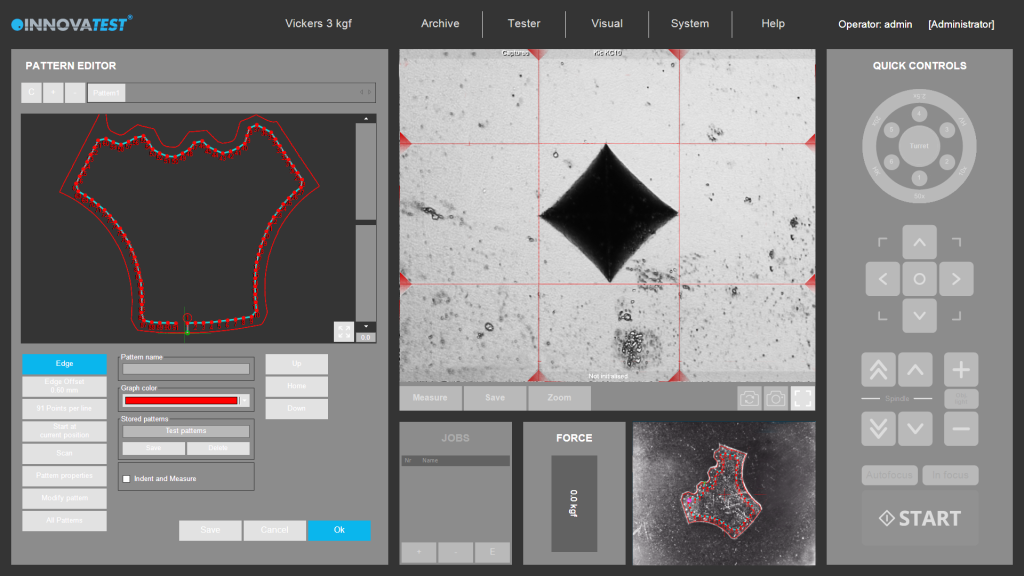Open the System menu

(690, 24)
